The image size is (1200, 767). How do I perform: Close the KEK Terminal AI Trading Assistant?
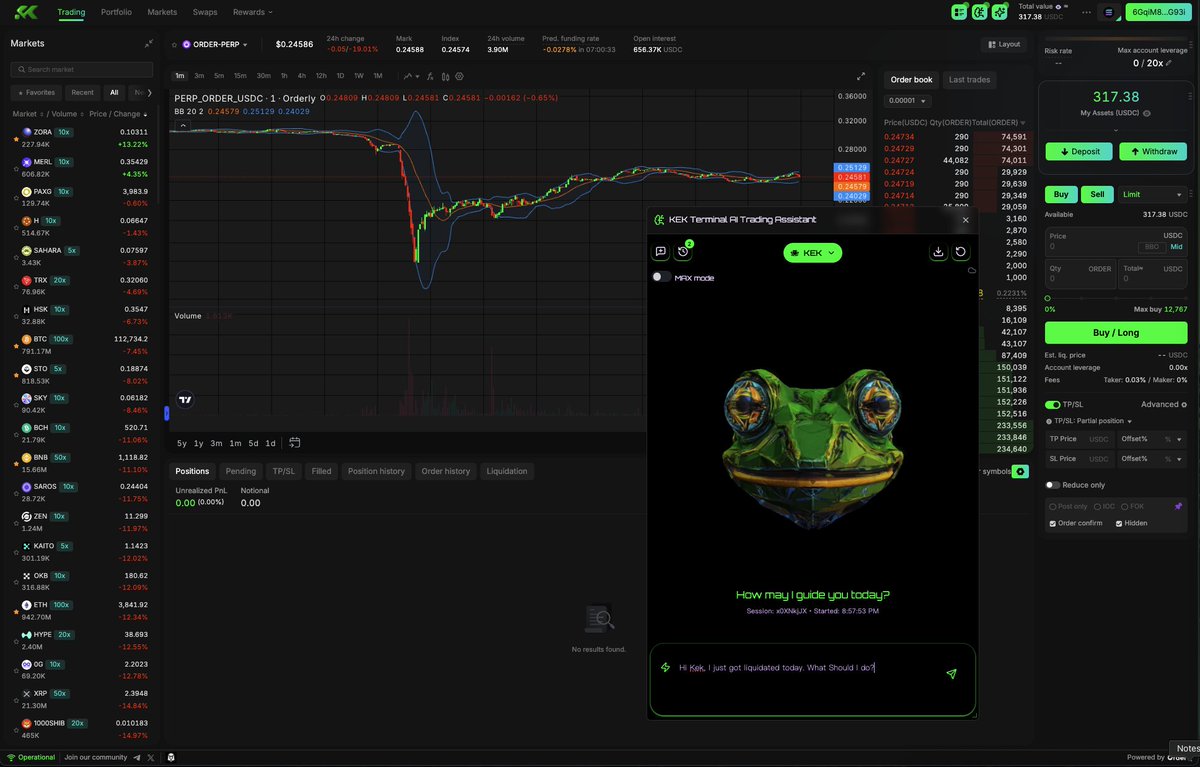coord(965,220)
